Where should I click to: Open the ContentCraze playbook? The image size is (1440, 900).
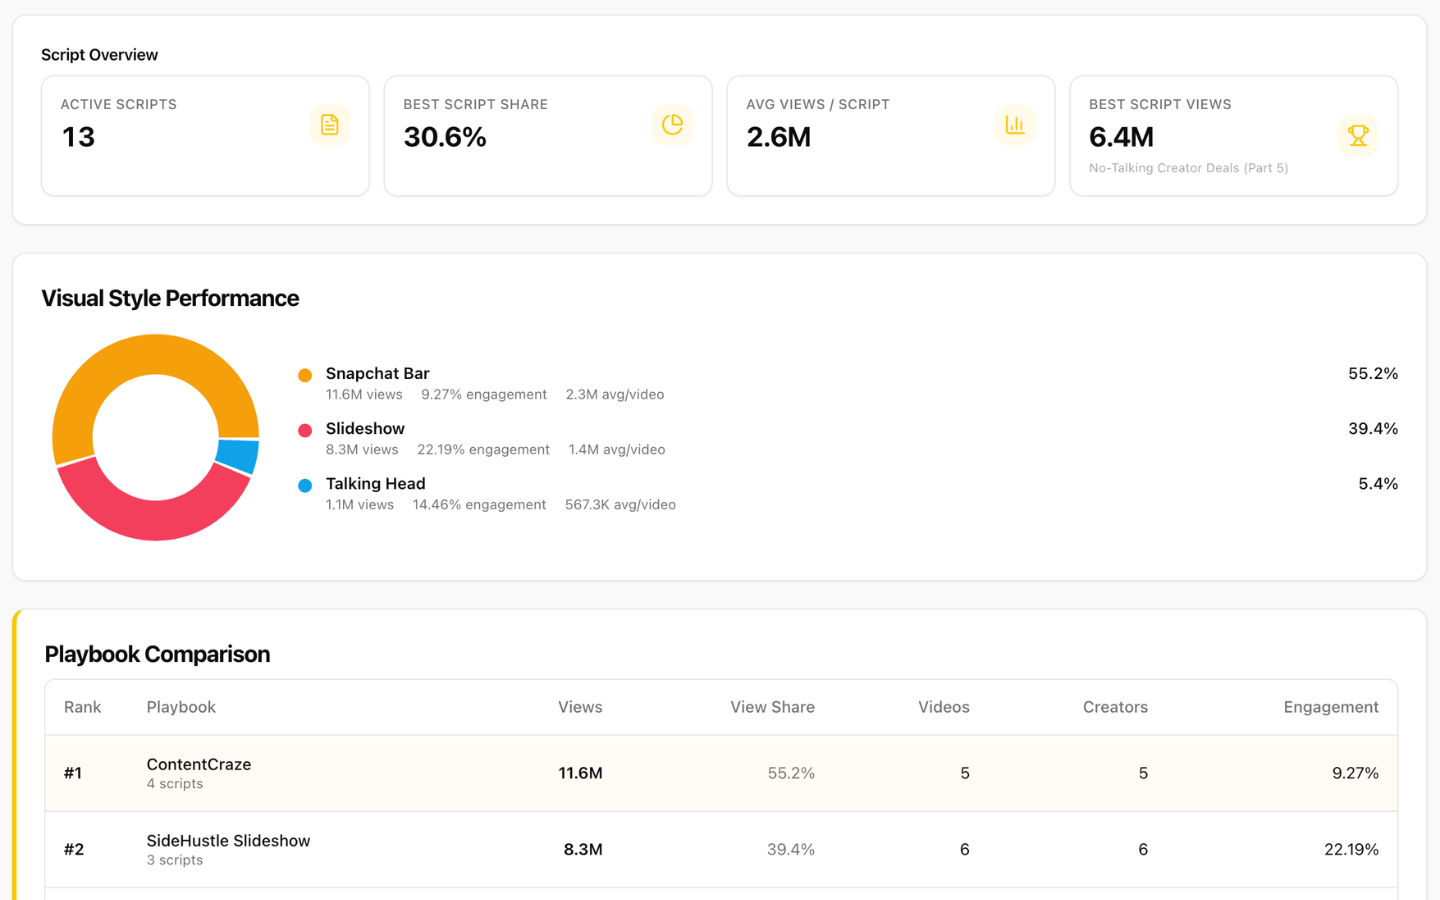[x=198, y=764]
